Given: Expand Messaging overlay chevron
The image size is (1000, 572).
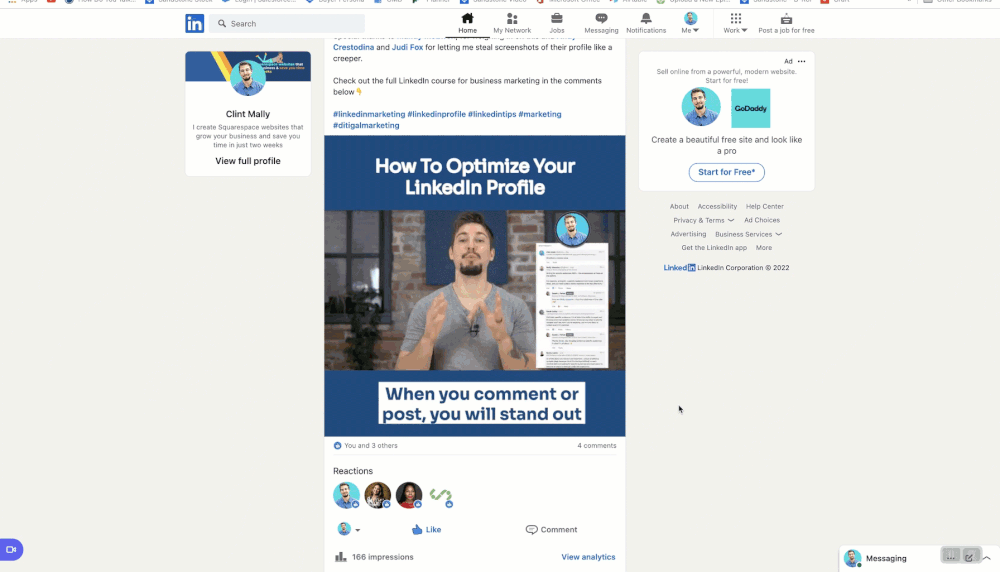Looking at the screenshot, I should point(987,558).
